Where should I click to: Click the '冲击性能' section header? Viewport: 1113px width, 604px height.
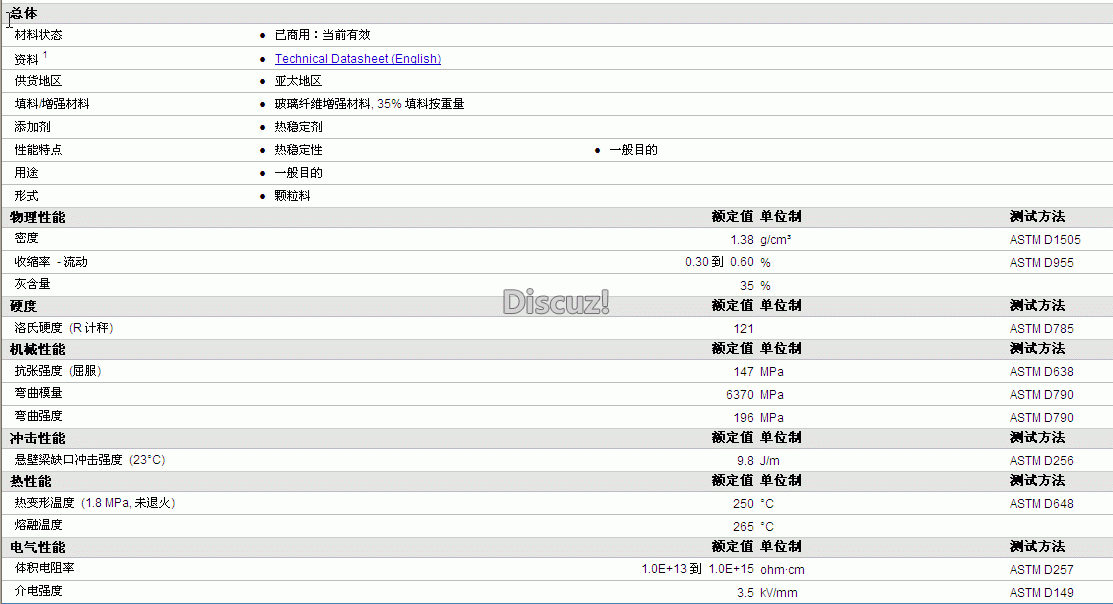38,438
